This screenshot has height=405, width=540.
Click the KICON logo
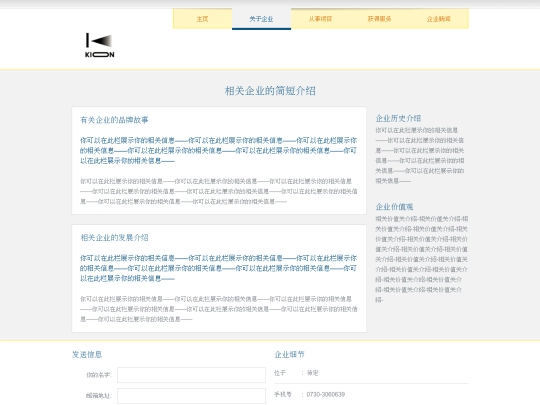click(x=100, y=45)
